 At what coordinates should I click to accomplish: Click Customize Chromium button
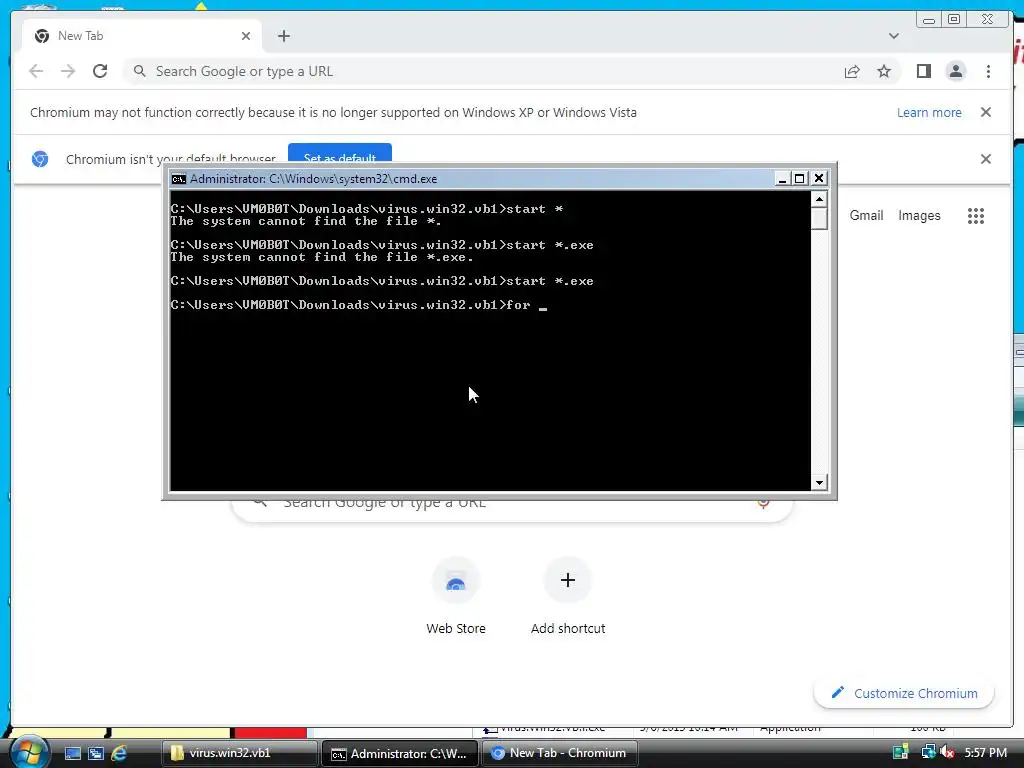tap(904, 693)
